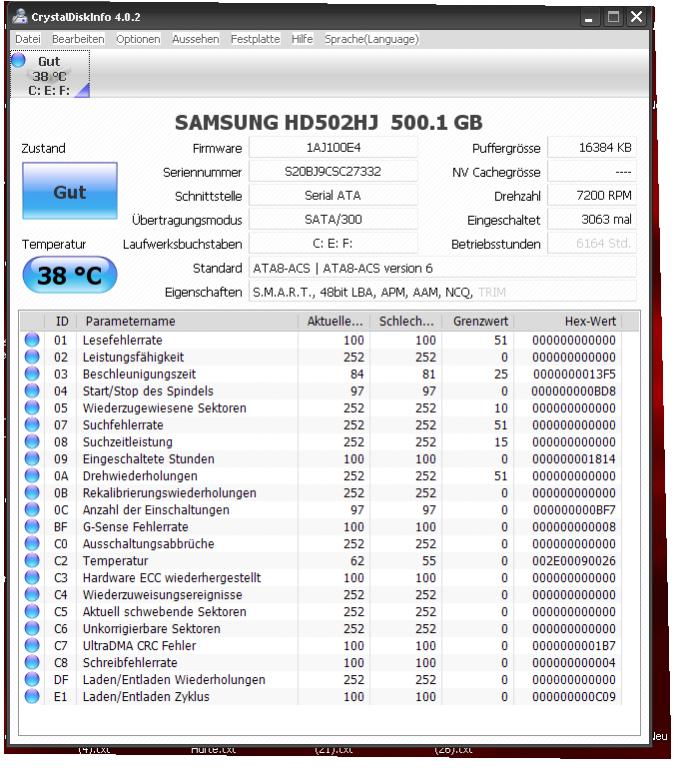The height and width of the screenshot is (769, 681).
Task: Click the status icon for UltraDMA CRC Fehler
Action: pos(32,645)
